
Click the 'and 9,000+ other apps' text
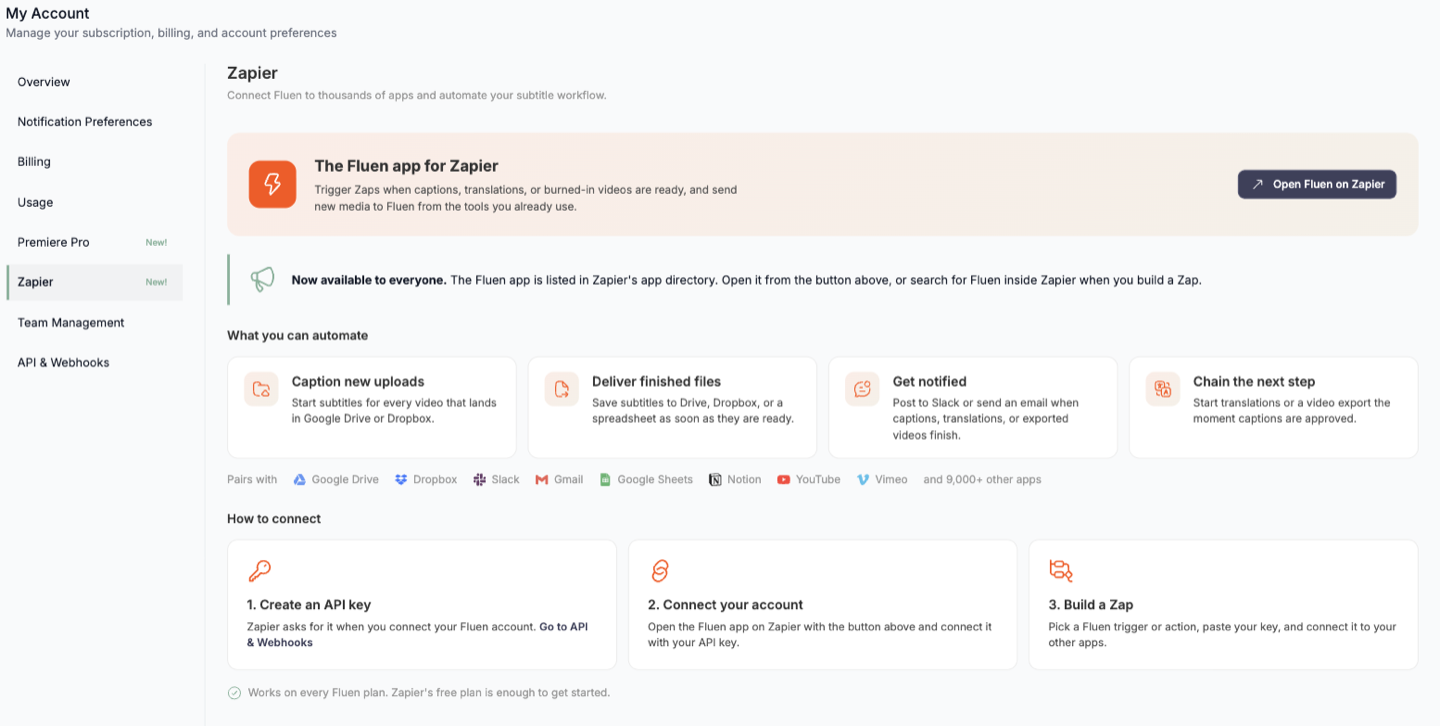pos(982,480)
